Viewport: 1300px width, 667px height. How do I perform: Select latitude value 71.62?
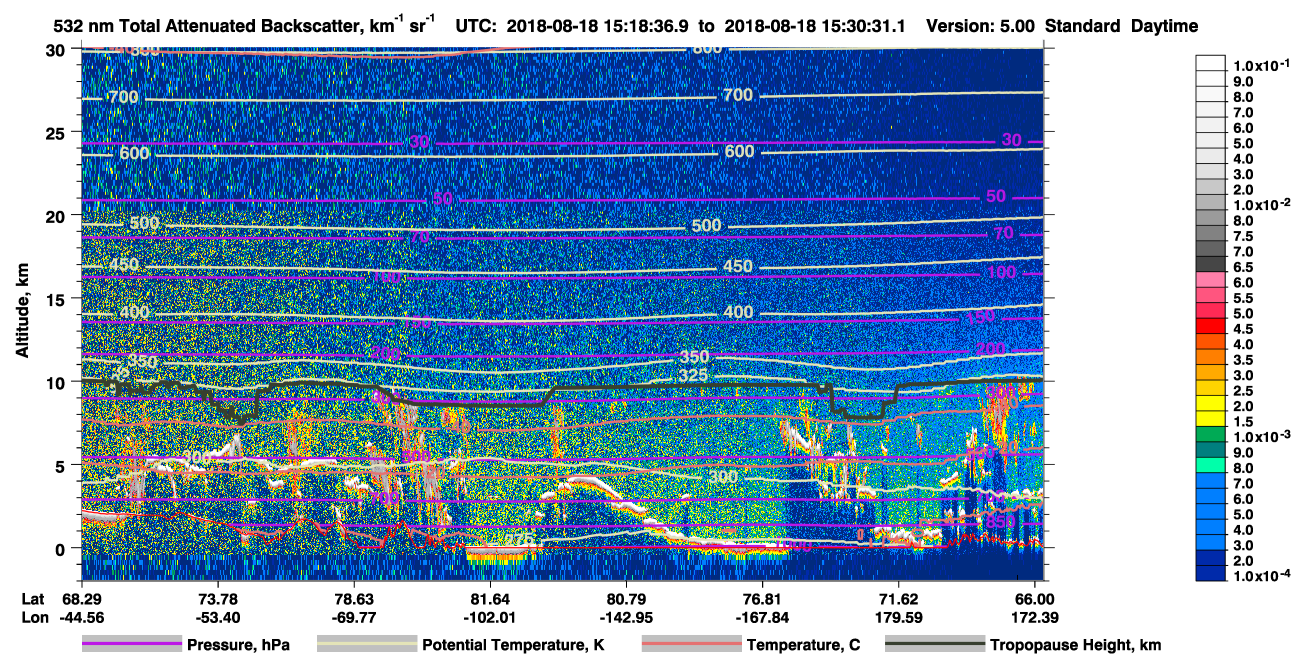pos(899,598)
